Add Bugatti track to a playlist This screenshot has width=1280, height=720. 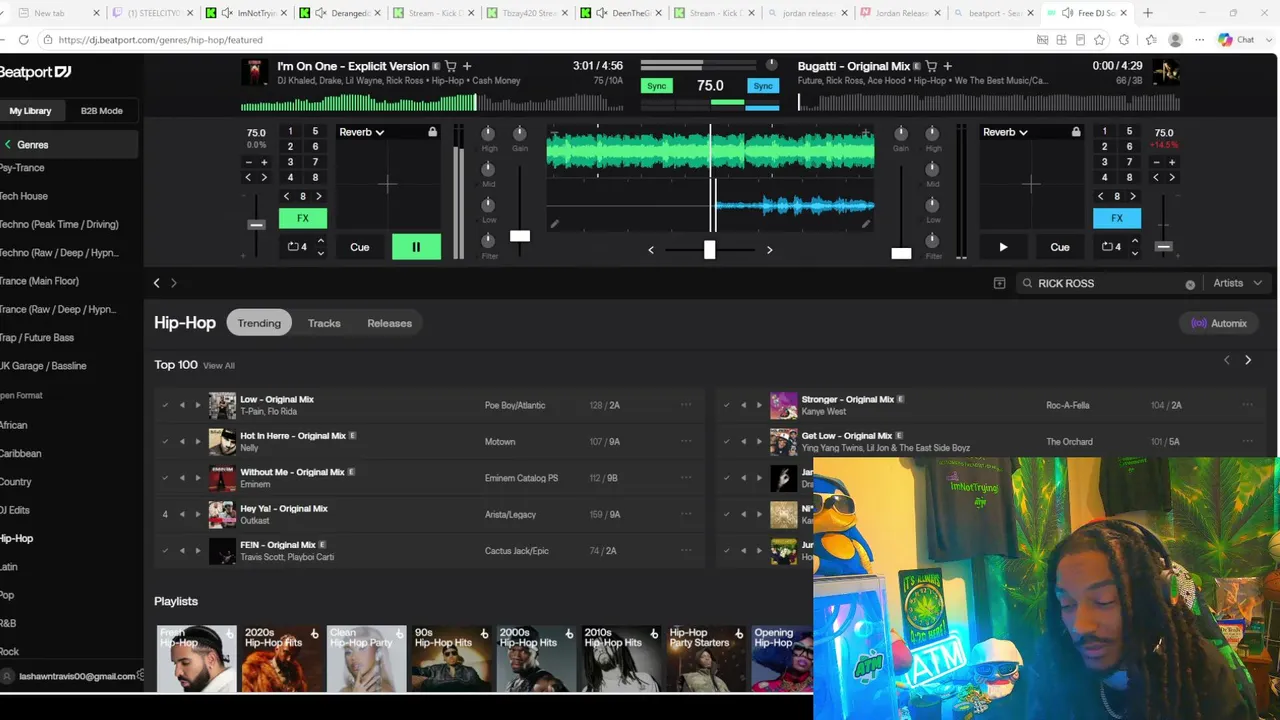948,66
